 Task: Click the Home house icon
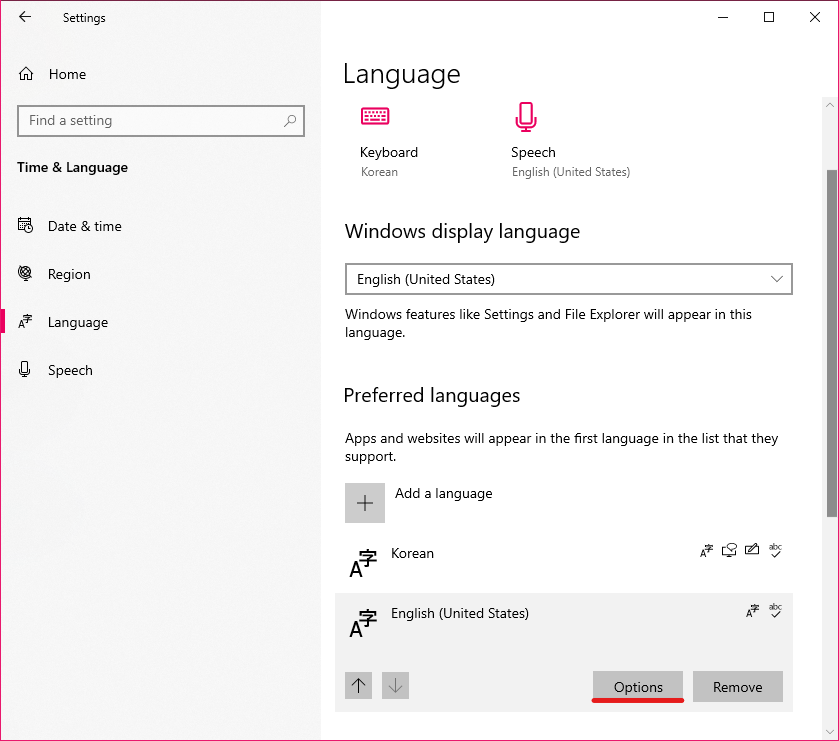(26, 73)
